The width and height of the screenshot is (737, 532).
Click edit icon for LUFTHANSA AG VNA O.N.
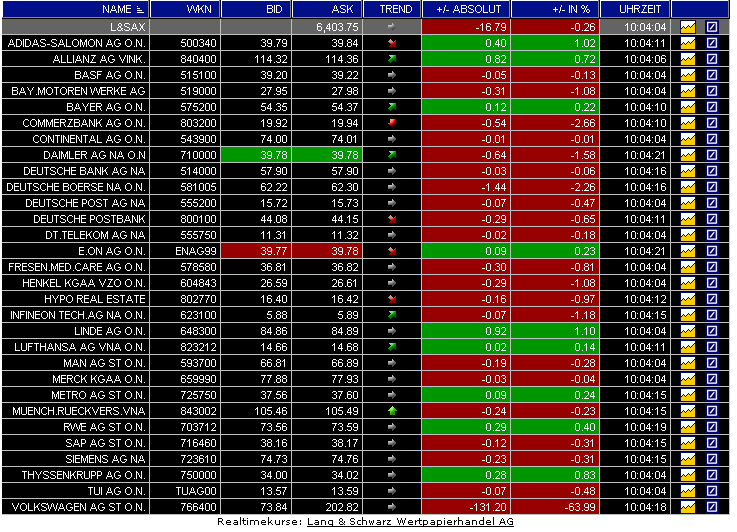712,347
